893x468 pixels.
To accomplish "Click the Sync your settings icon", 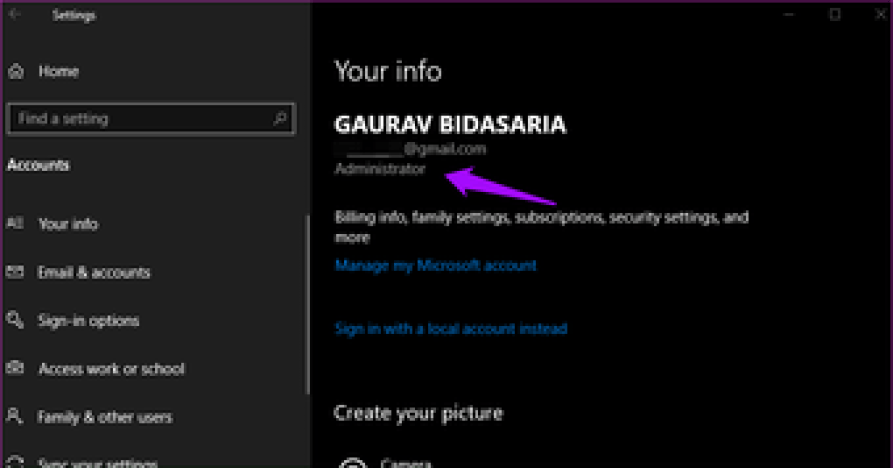I will 15,462.
